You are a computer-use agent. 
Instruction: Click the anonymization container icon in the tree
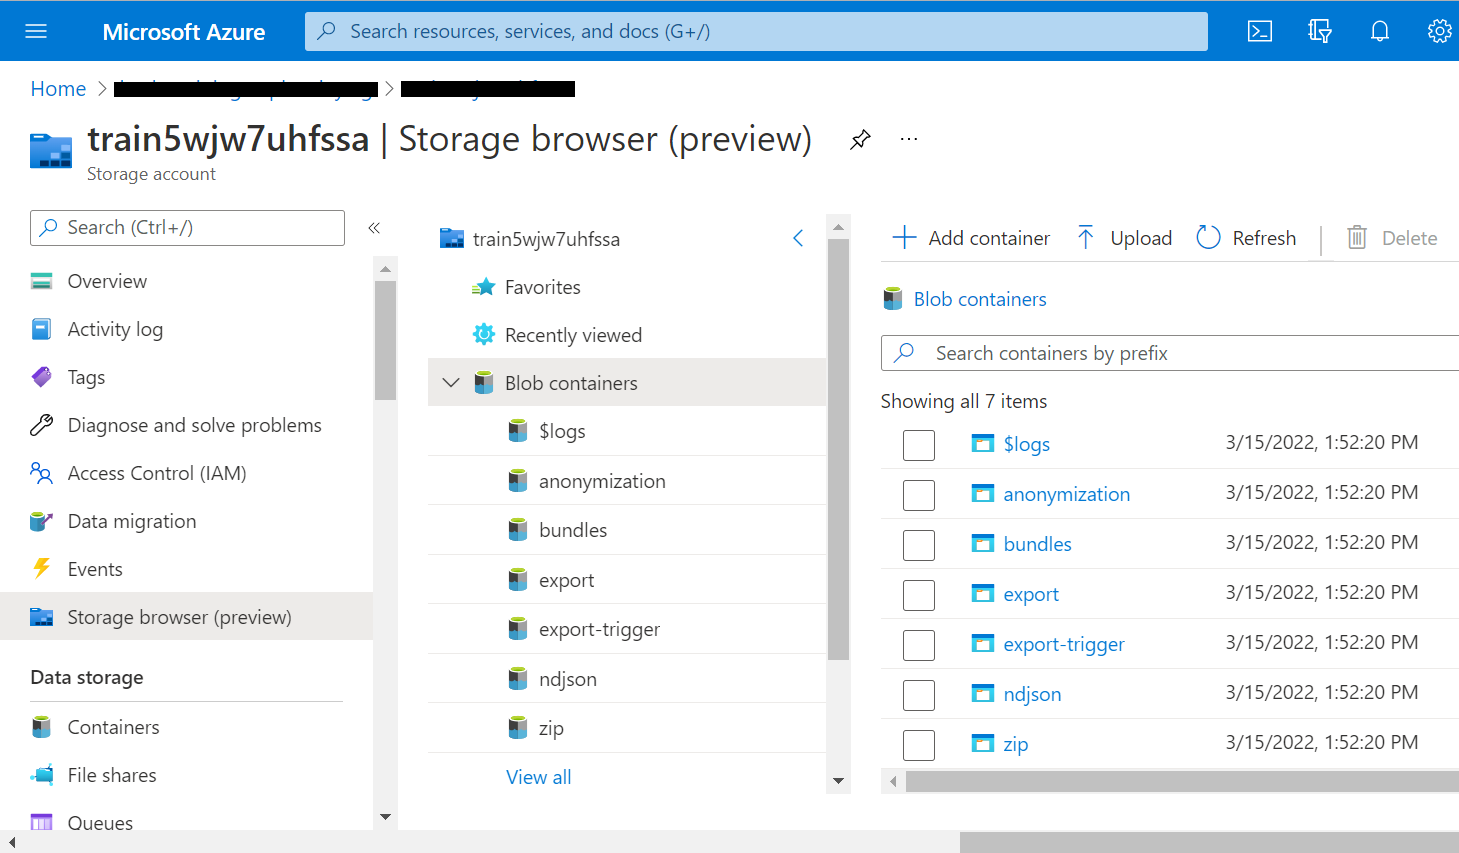click(518, 481)
